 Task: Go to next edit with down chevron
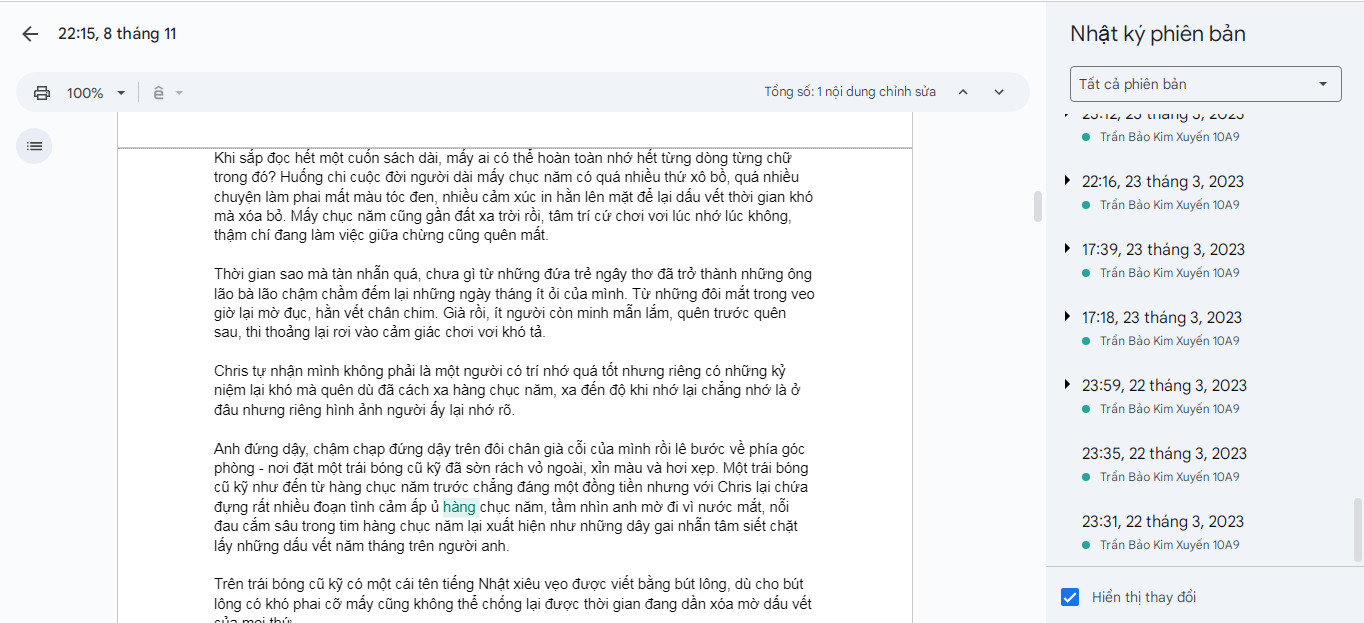(998, 92)
